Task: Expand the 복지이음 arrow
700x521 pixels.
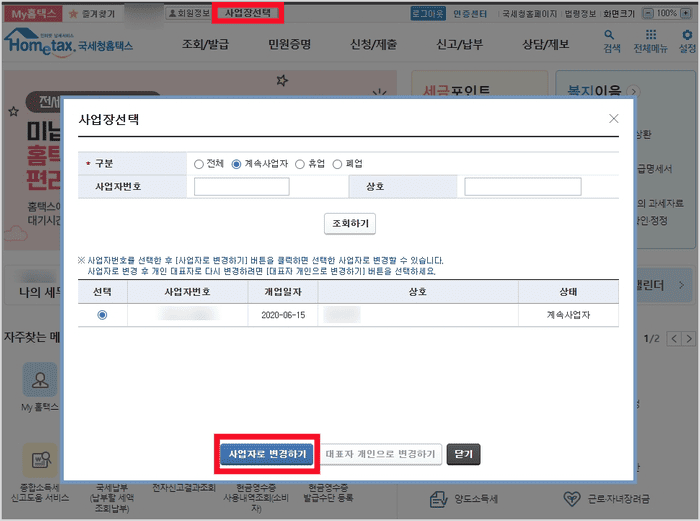Action: 634,91
